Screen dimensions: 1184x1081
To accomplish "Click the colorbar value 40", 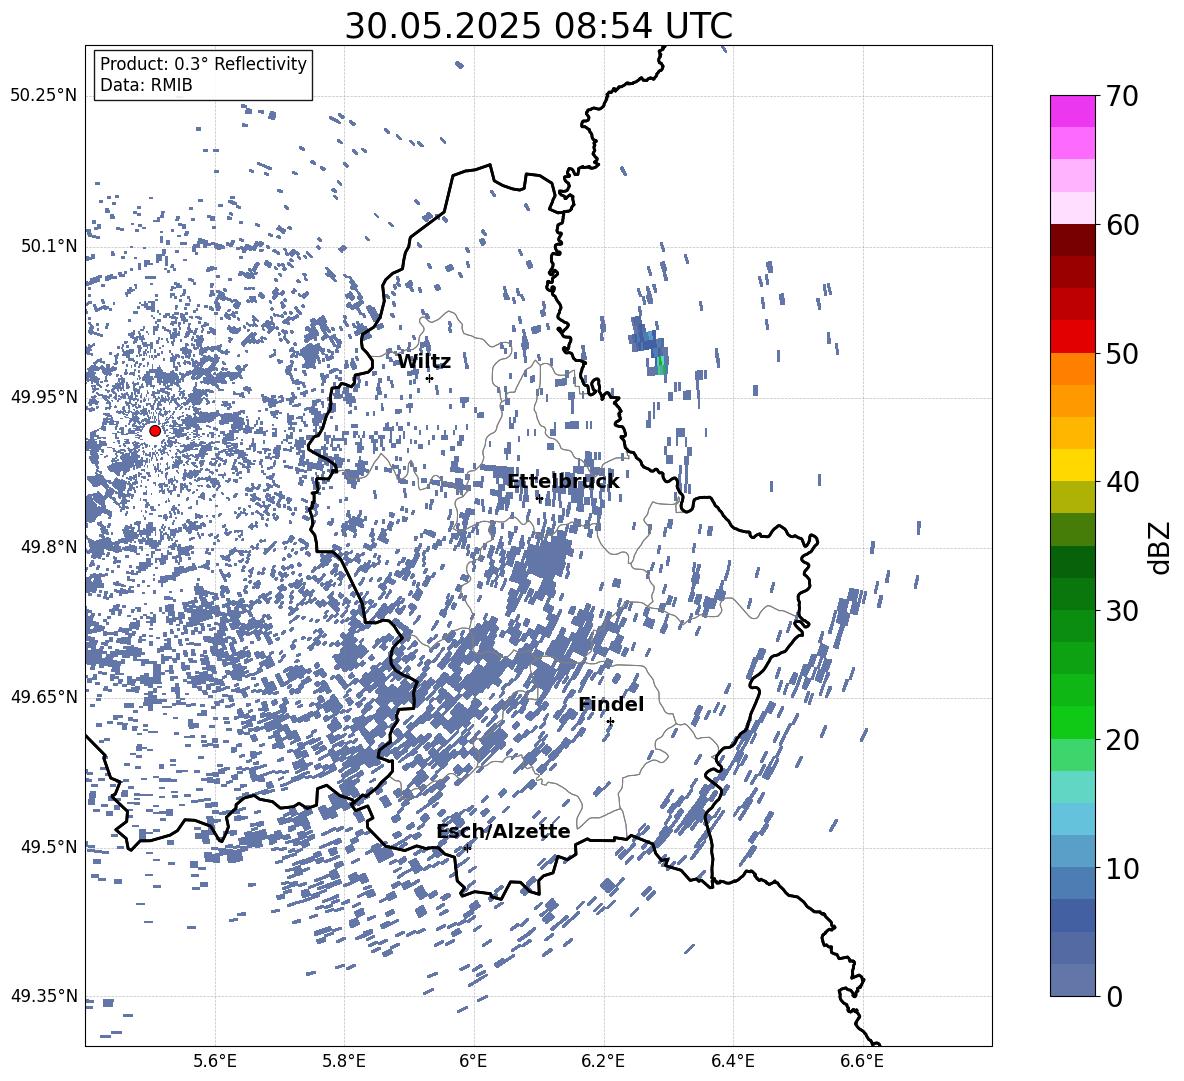I will pos(1122,482).
